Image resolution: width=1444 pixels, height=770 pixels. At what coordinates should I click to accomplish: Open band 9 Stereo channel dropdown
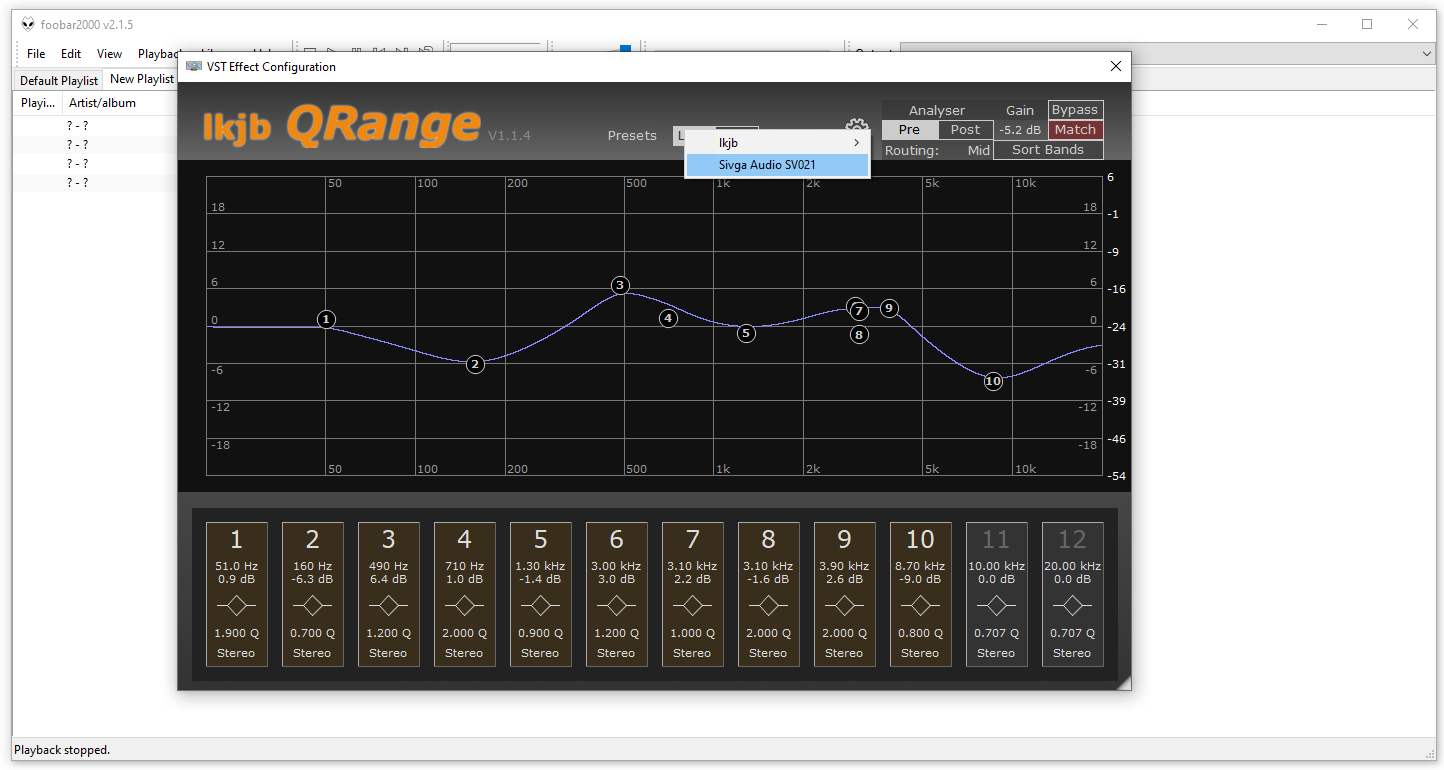(x=844, y=653)
